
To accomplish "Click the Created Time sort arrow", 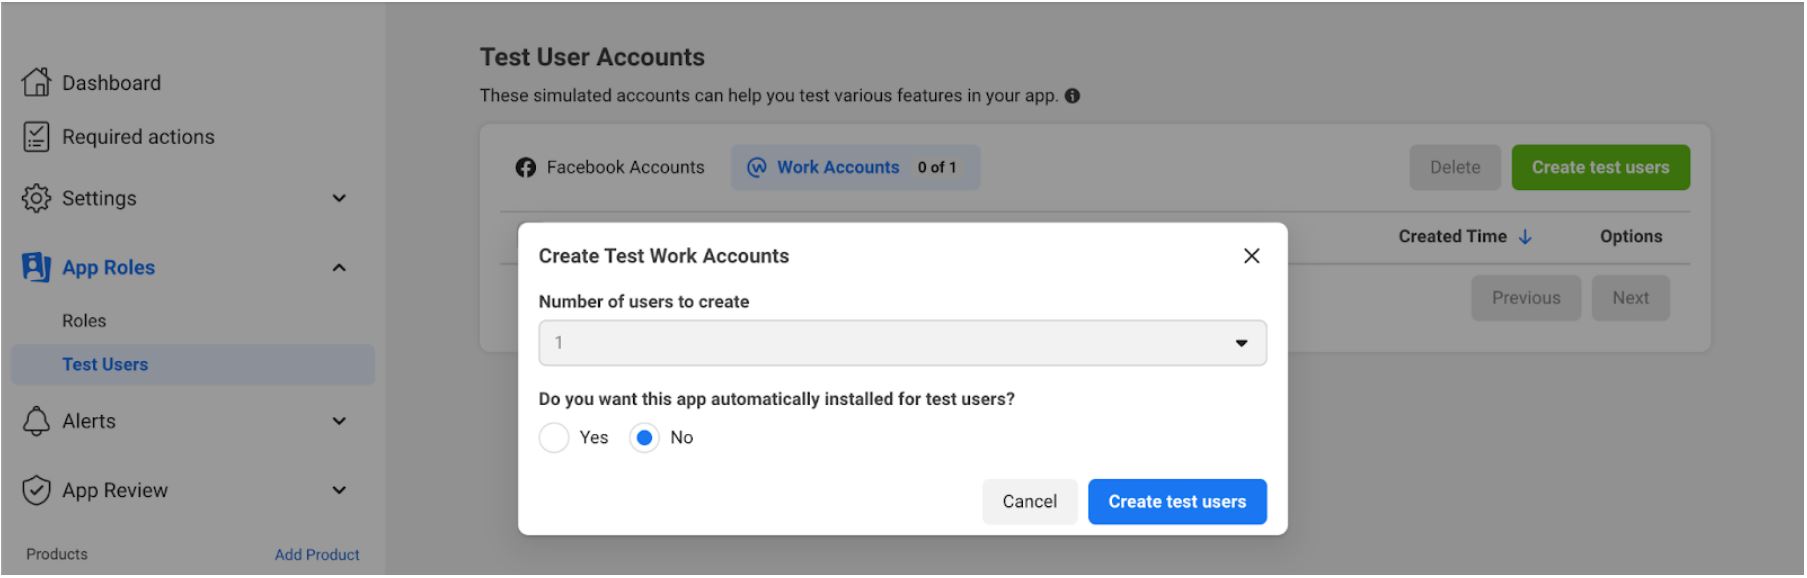I will 1525,237.
